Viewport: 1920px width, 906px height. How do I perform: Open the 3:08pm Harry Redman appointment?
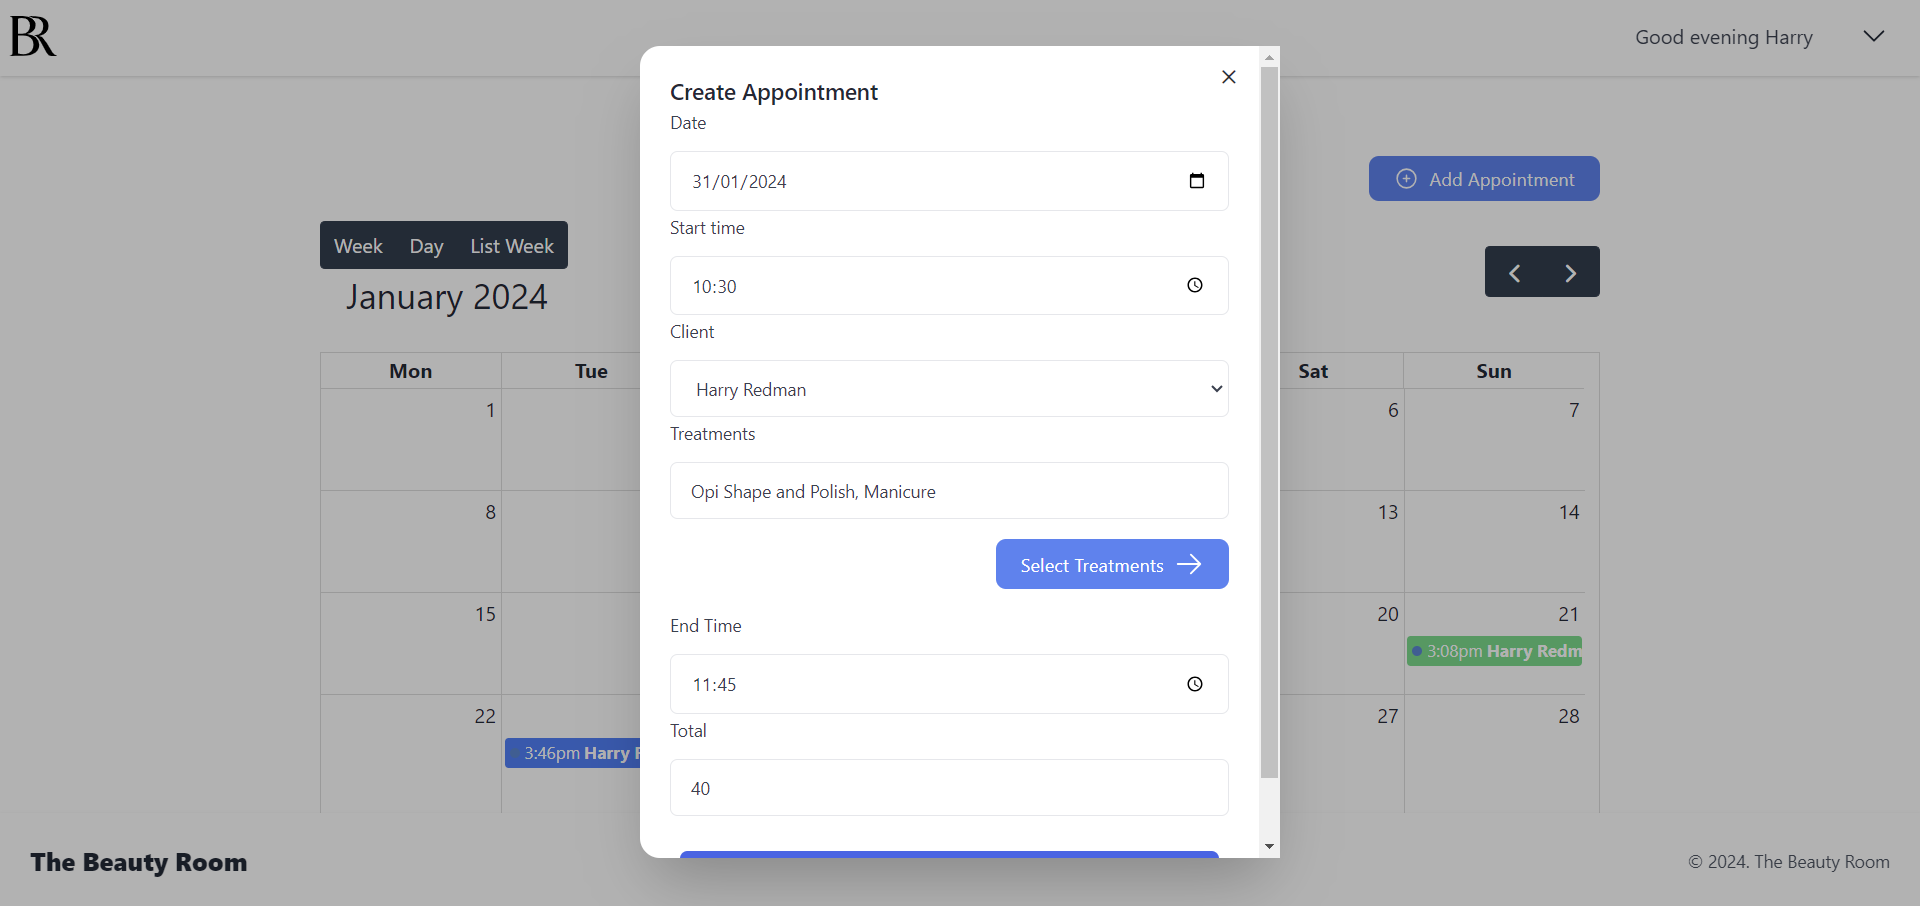coord(1494,651)
